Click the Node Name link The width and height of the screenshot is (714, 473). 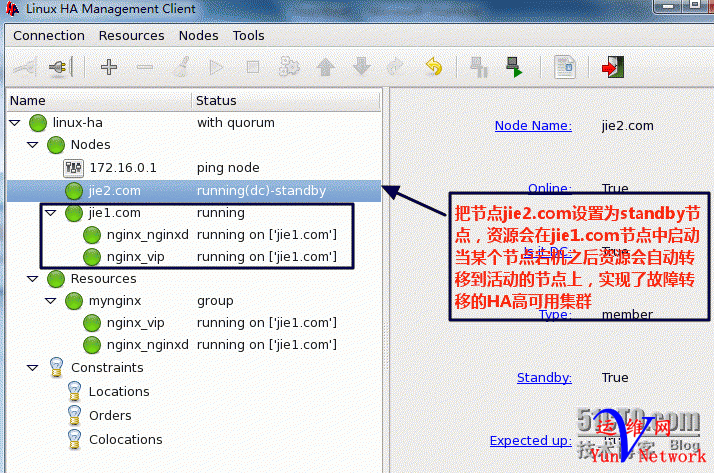[533, 126]
